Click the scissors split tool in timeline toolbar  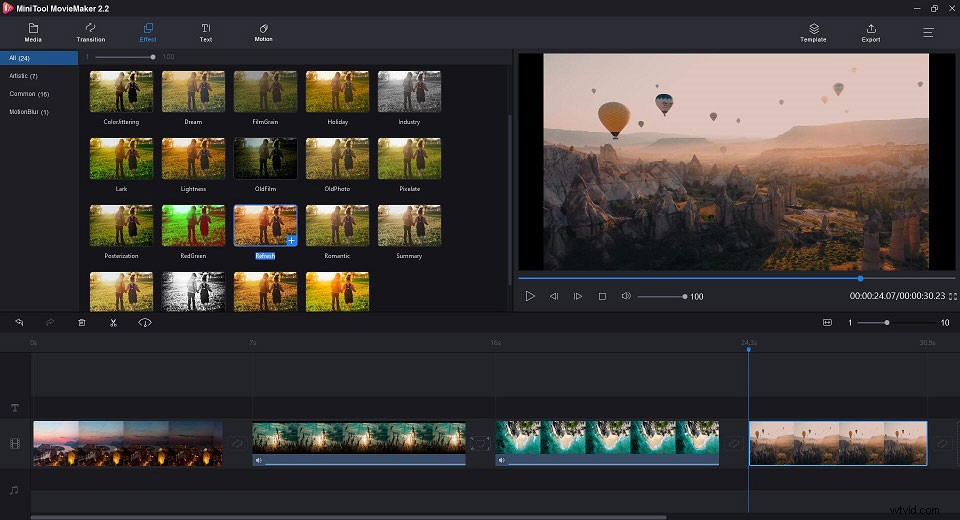[x=113, y=323]
